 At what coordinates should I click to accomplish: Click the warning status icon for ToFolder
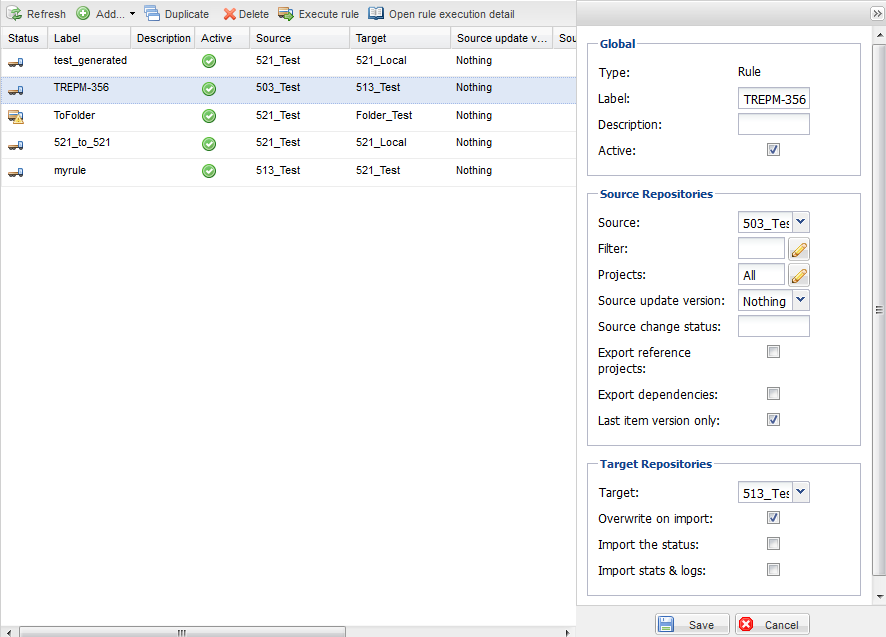click(16, 116)
